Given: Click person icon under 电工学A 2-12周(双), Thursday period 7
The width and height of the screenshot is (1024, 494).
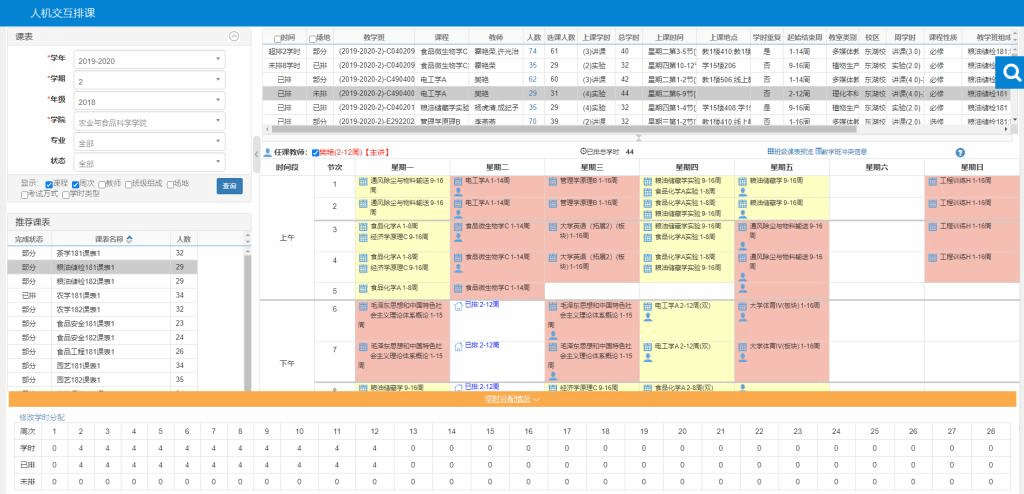Looking at the screenshot, I should click(x=648, y=357).
